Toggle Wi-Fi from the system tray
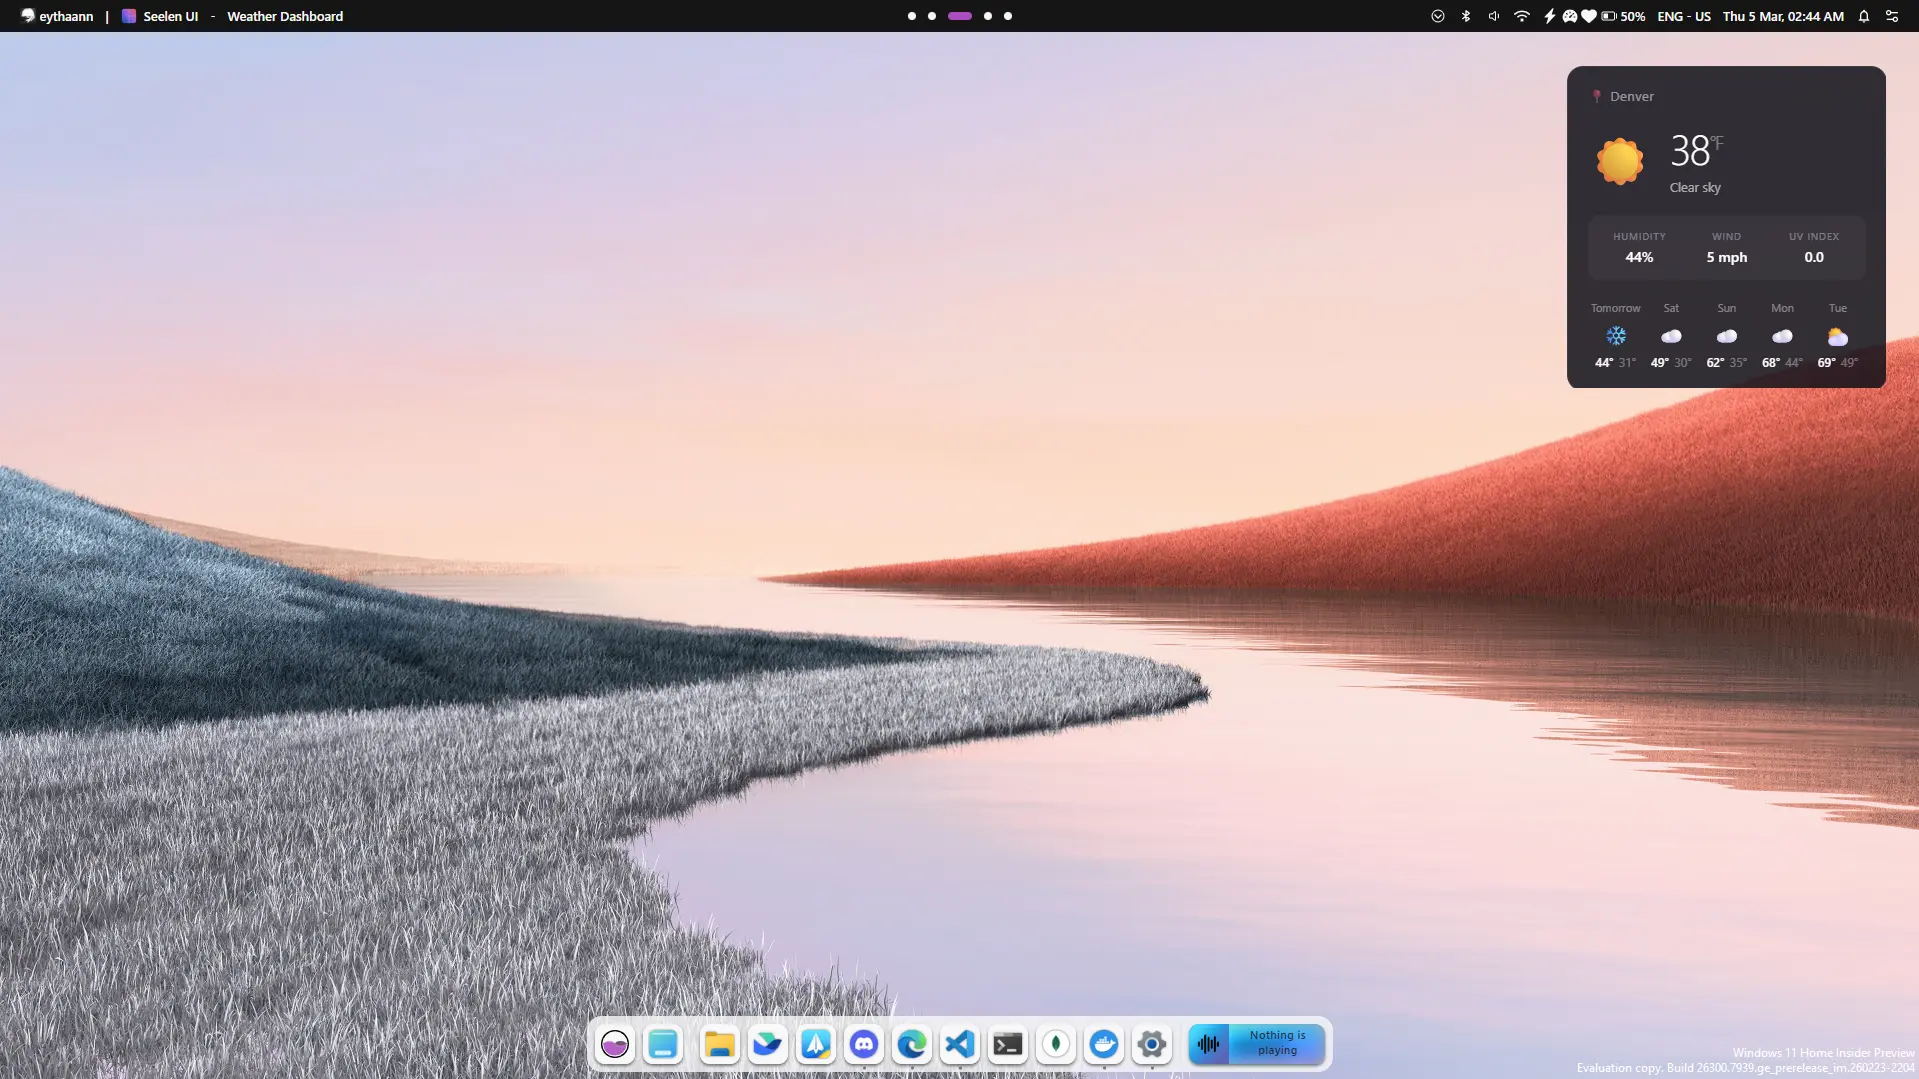This screenshot has width=1919, height=1079. [1521, 16]
